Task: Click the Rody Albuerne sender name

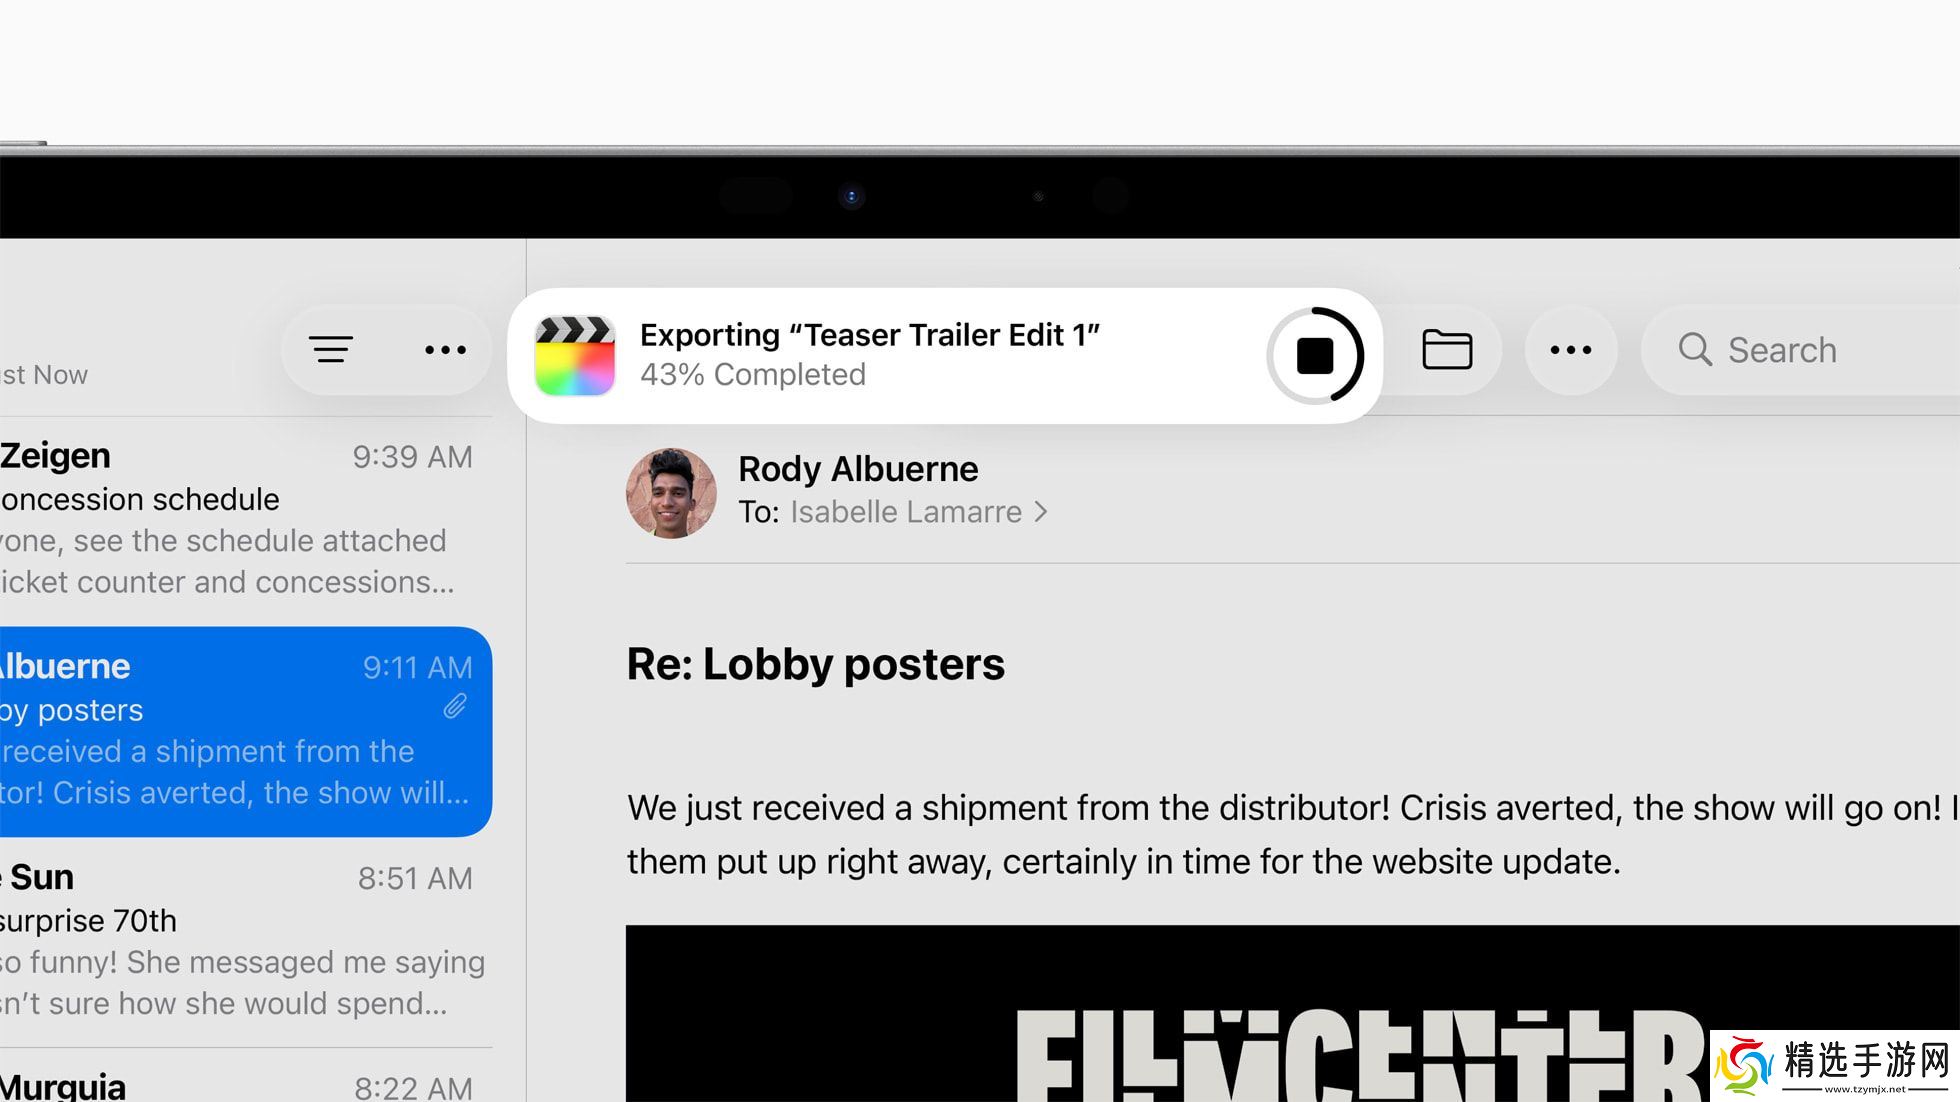Action: click(858, 469)
